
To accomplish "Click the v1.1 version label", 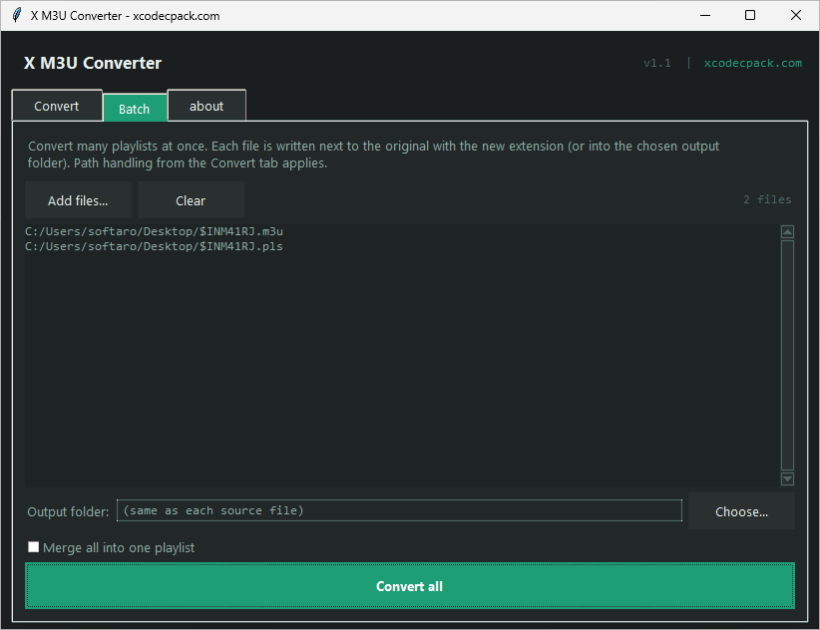I will click(x=657, y=63).
